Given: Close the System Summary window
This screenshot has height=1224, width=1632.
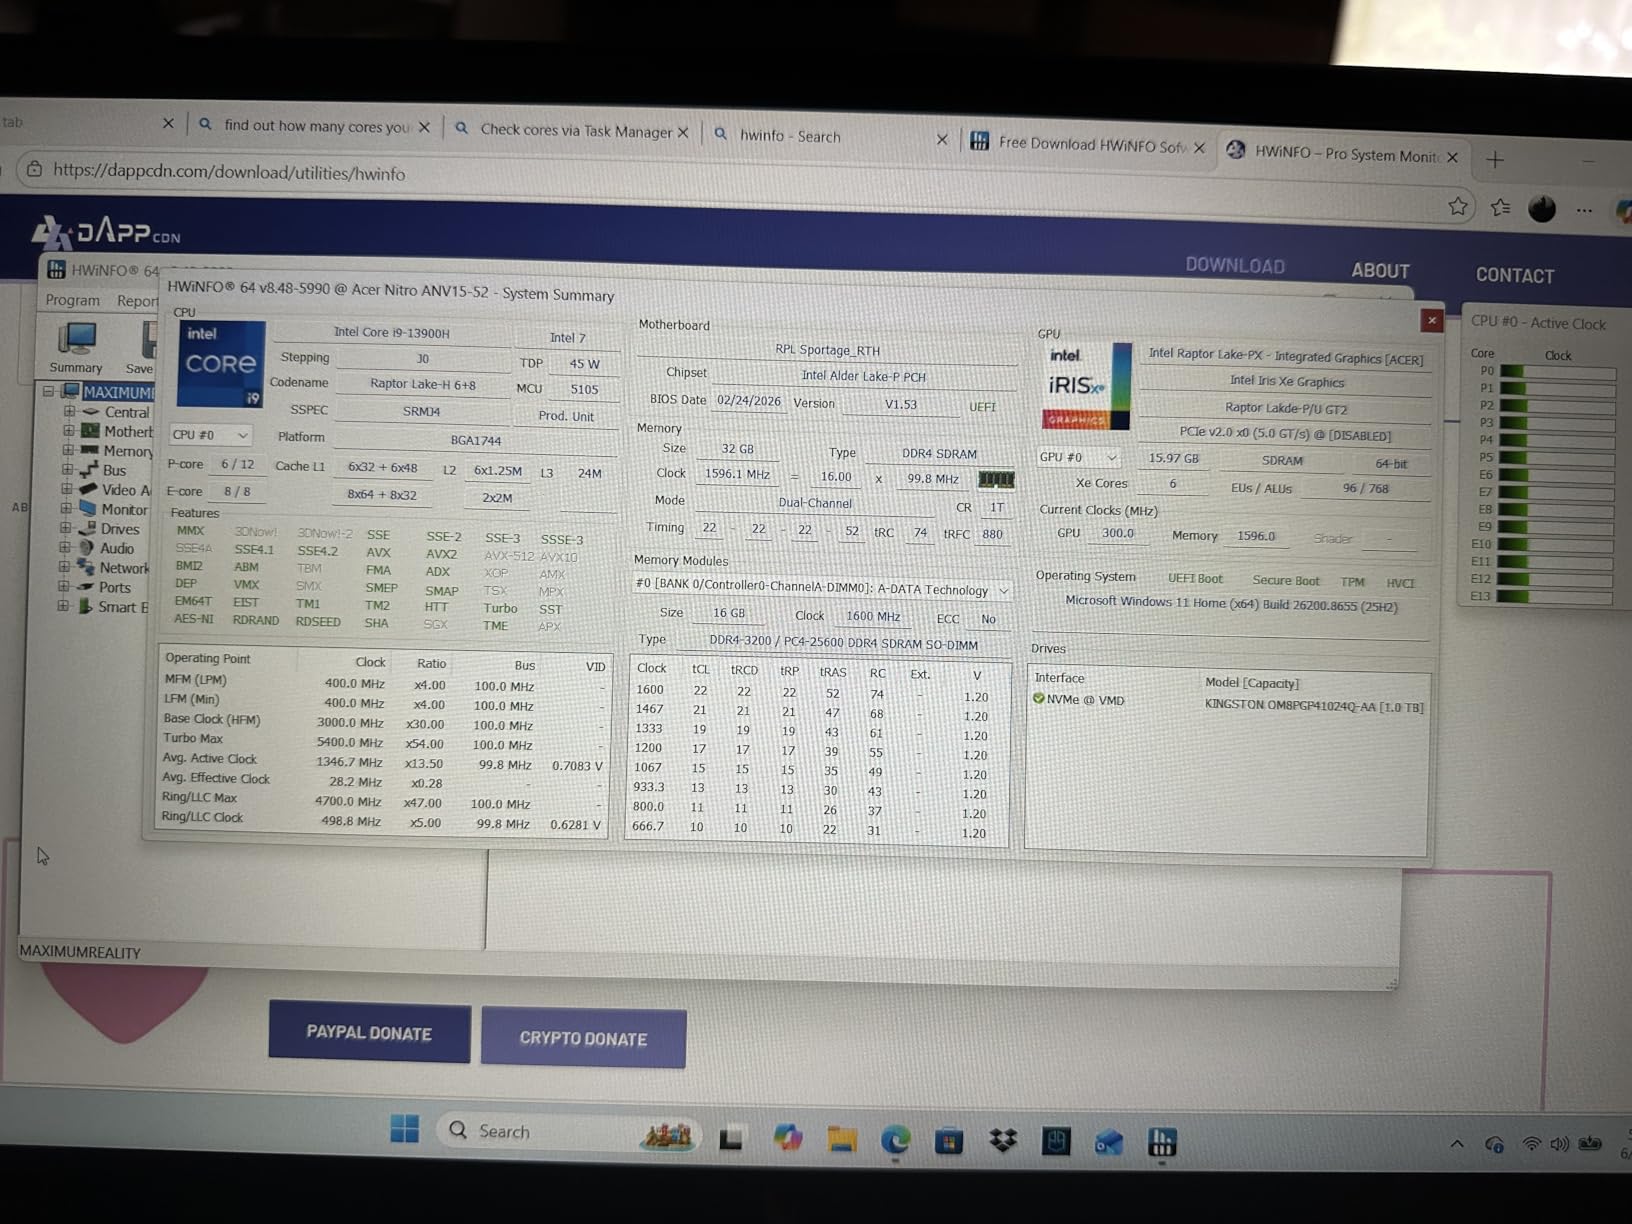Looking at the screenshot, I should 1431,320.
